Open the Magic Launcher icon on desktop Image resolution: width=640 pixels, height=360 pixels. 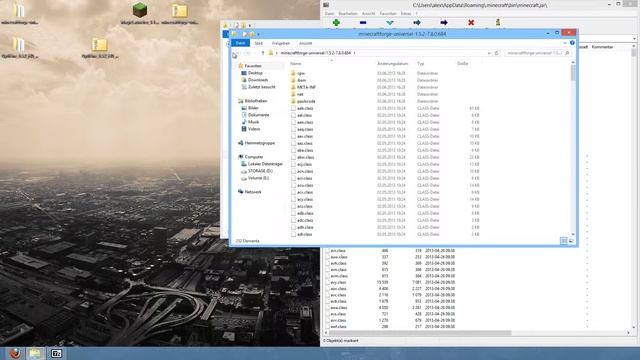140,13
